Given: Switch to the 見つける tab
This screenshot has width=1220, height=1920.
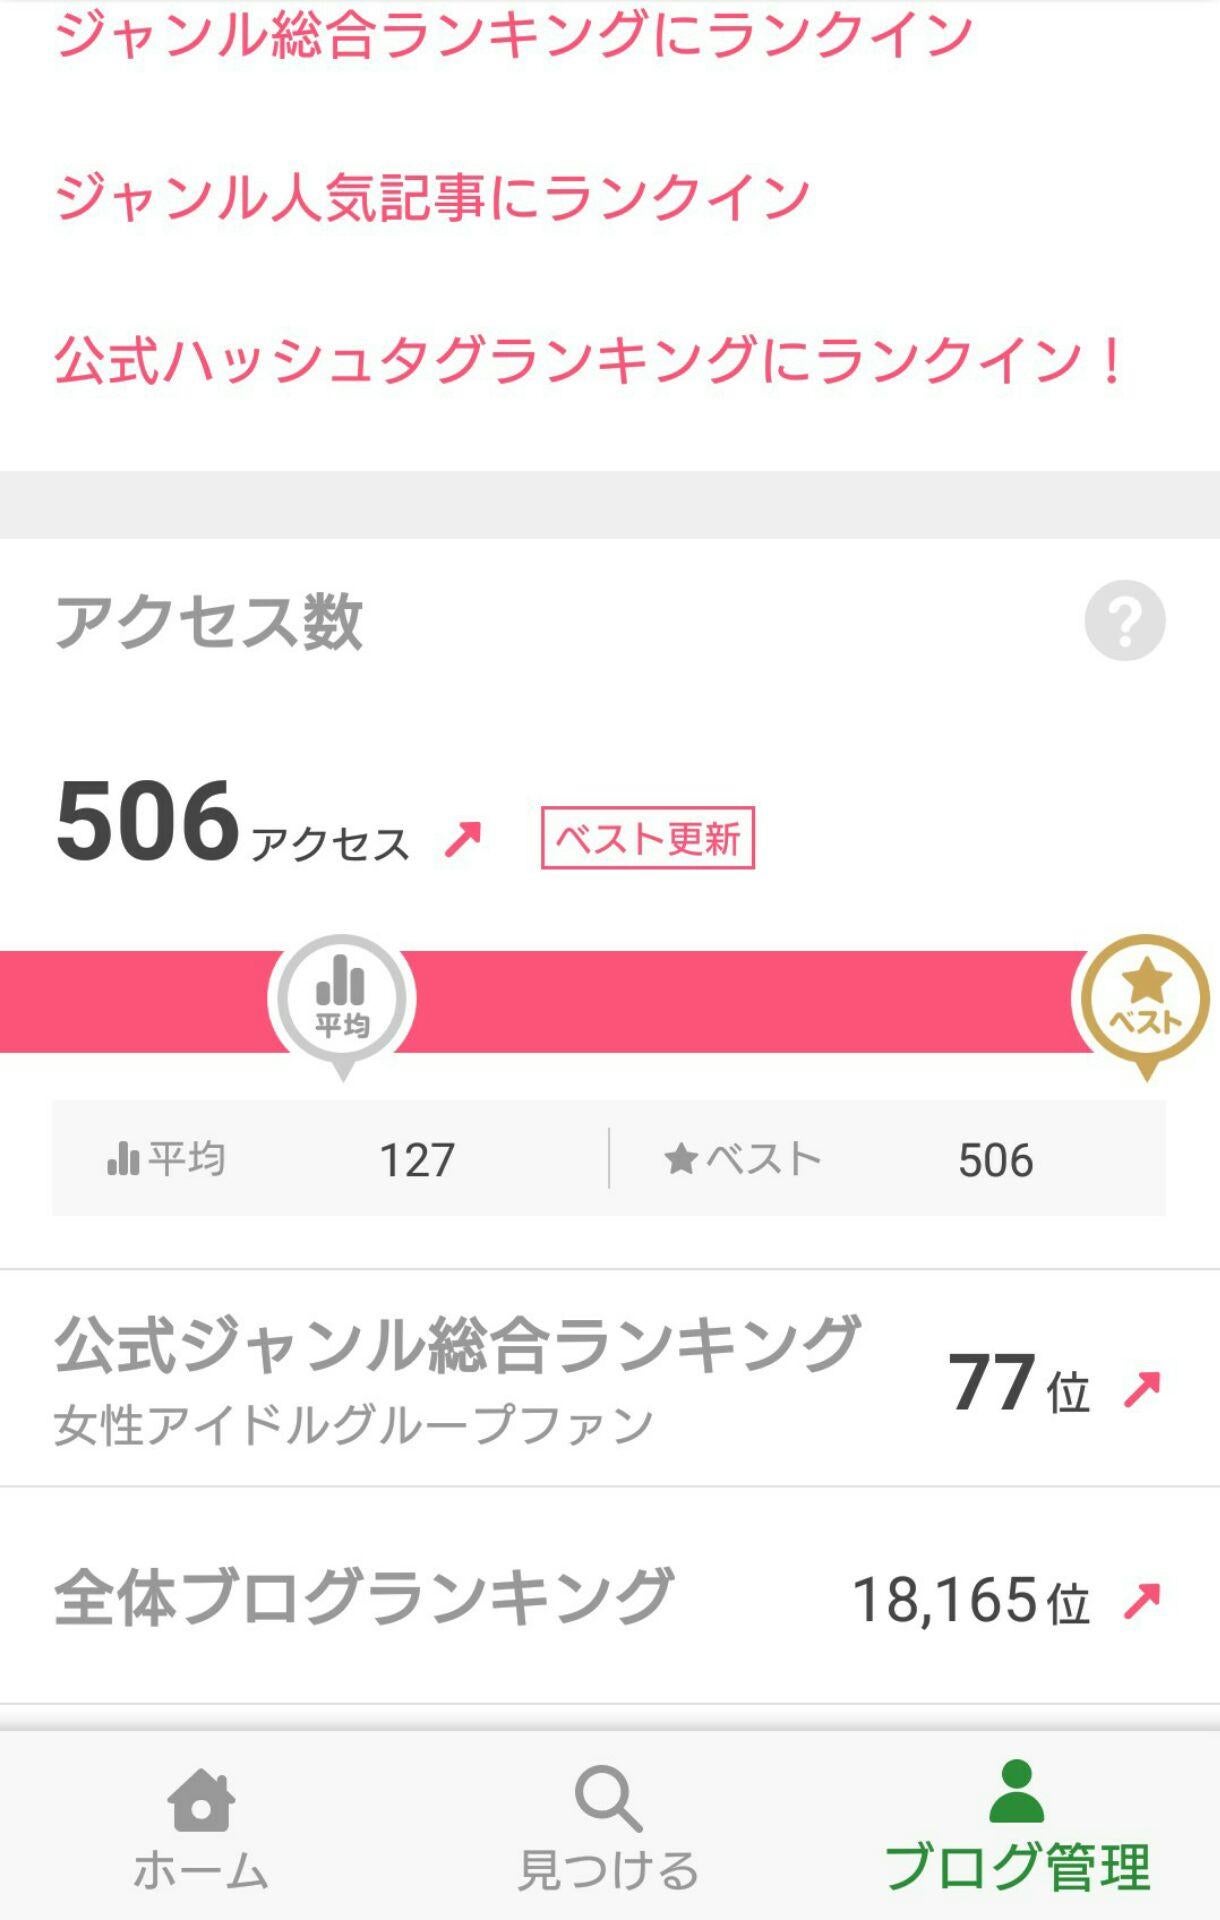Looking at the screenshot, I should [608, 1868].
